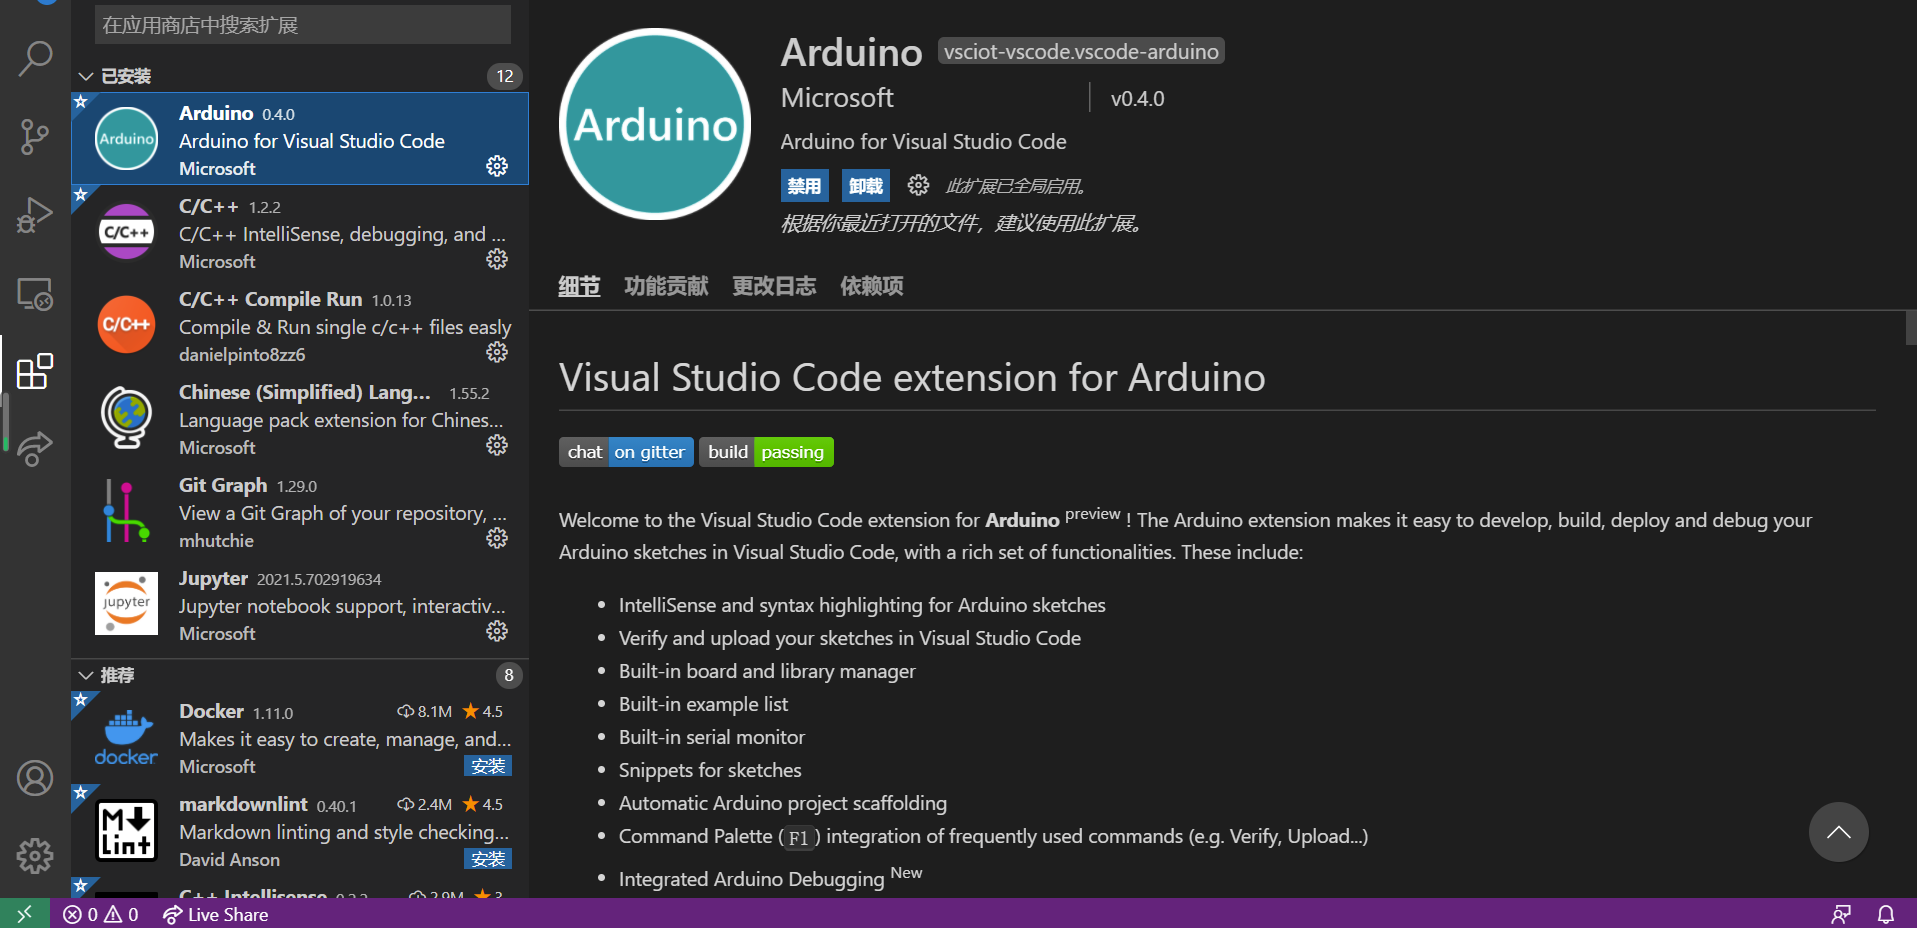Select the Arduino extension in list
This screenshot has width=1917, height=928.
tap(300, 139)
